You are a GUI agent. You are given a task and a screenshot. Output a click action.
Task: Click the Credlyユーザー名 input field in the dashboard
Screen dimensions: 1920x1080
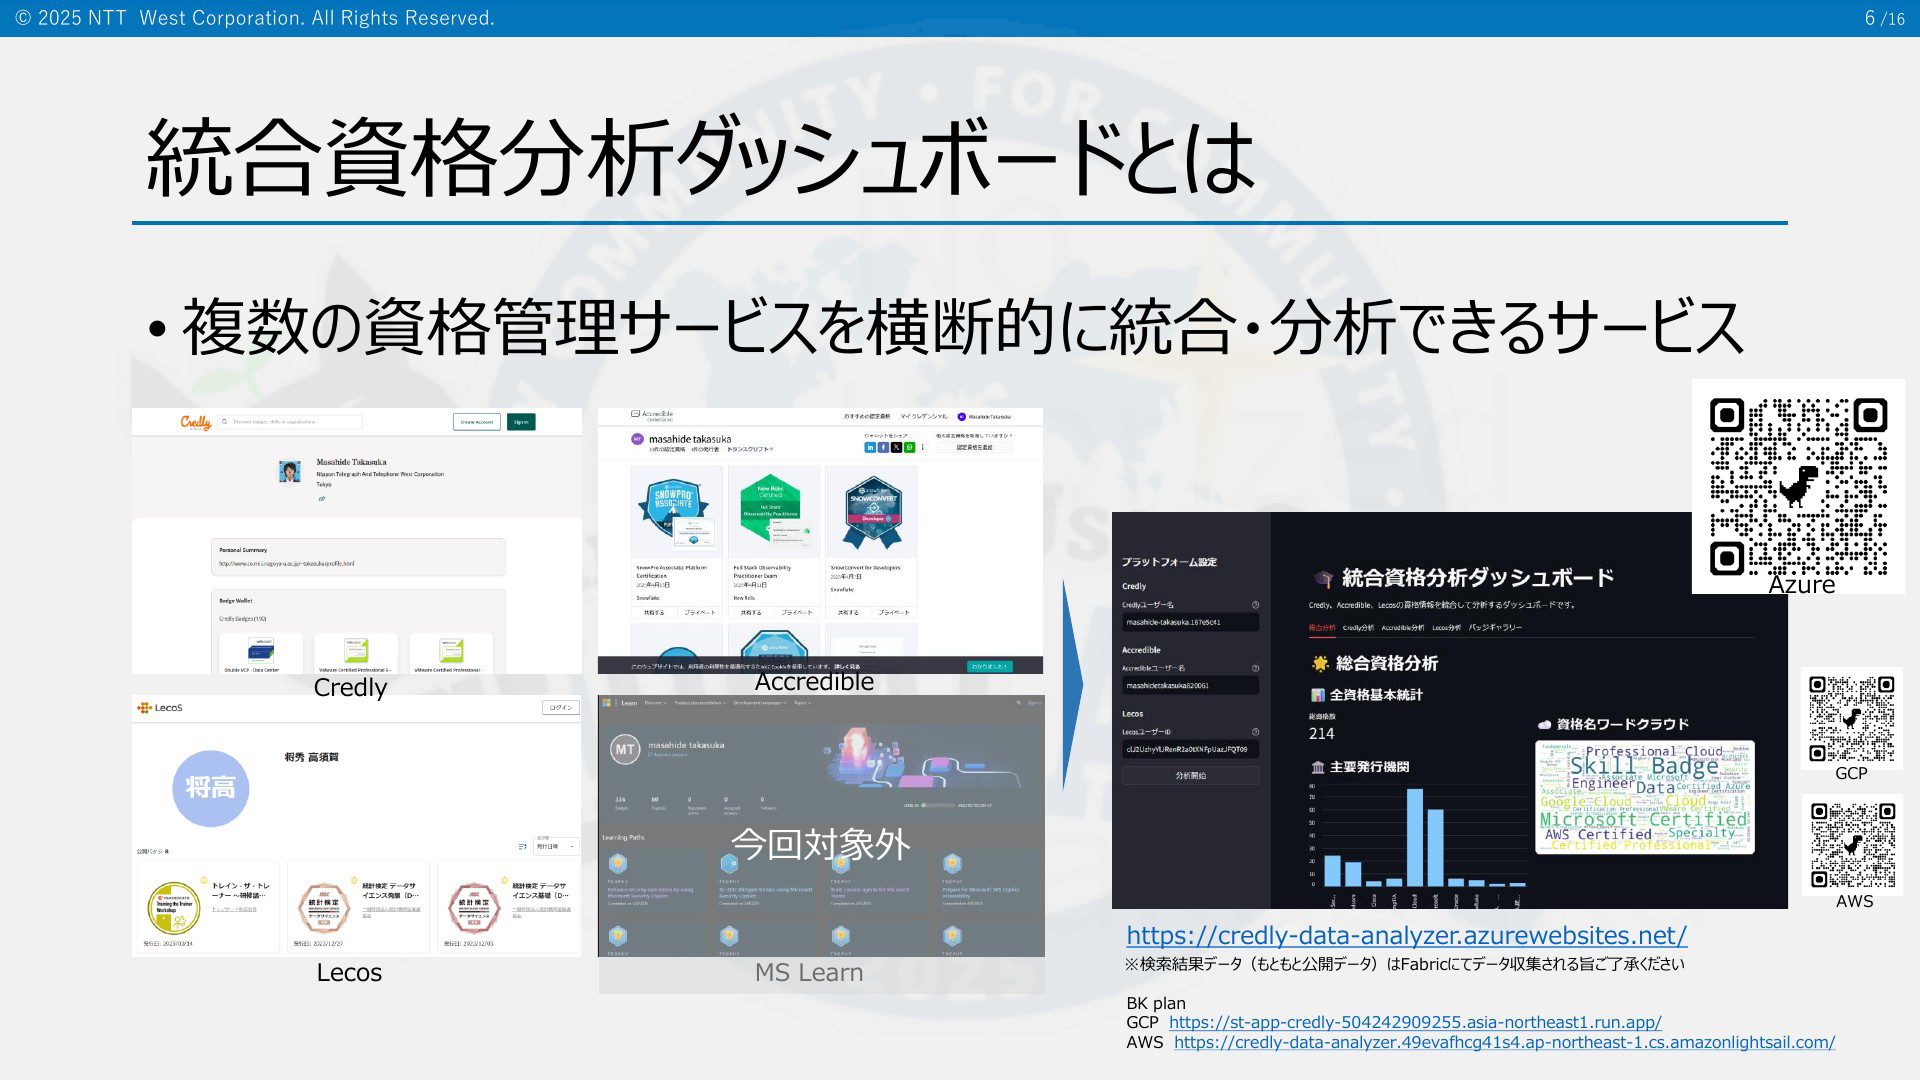point(1190,622)
